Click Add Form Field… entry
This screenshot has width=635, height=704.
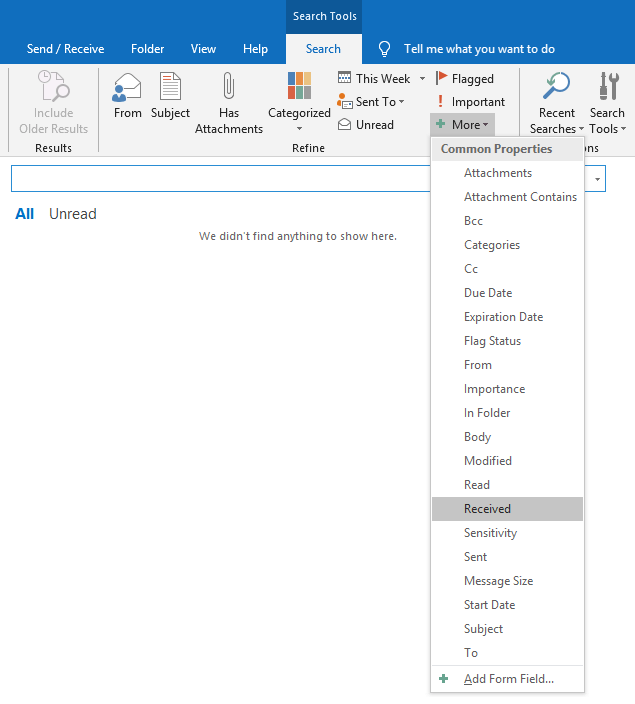click(x=507, y=679)
